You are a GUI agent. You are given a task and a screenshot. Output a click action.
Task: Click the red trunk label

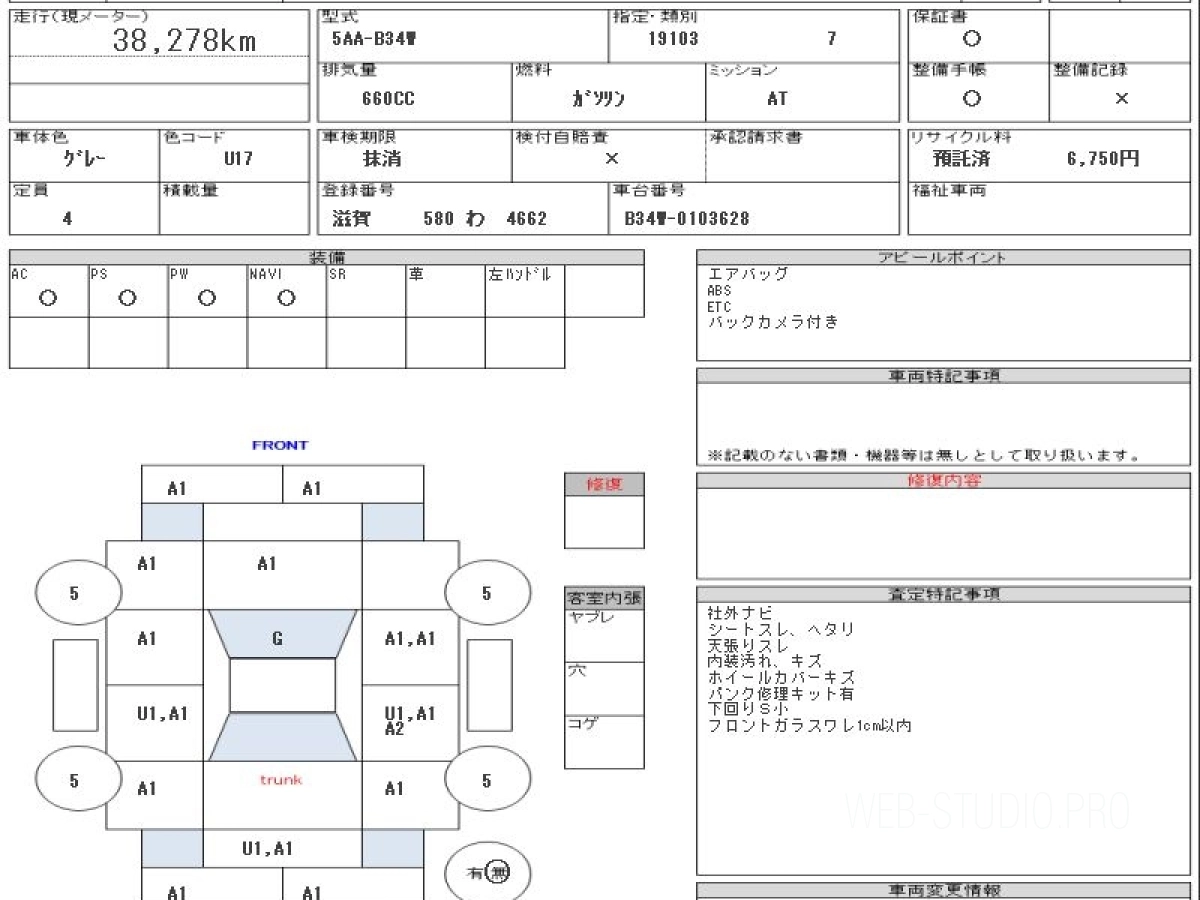click(x=281, y=779)
